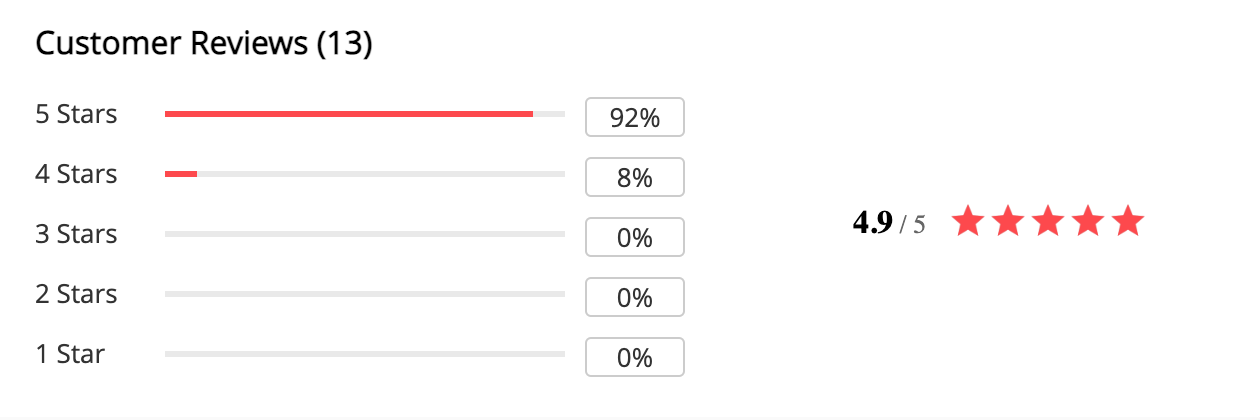Click the second red rating star

[1008, 221]
